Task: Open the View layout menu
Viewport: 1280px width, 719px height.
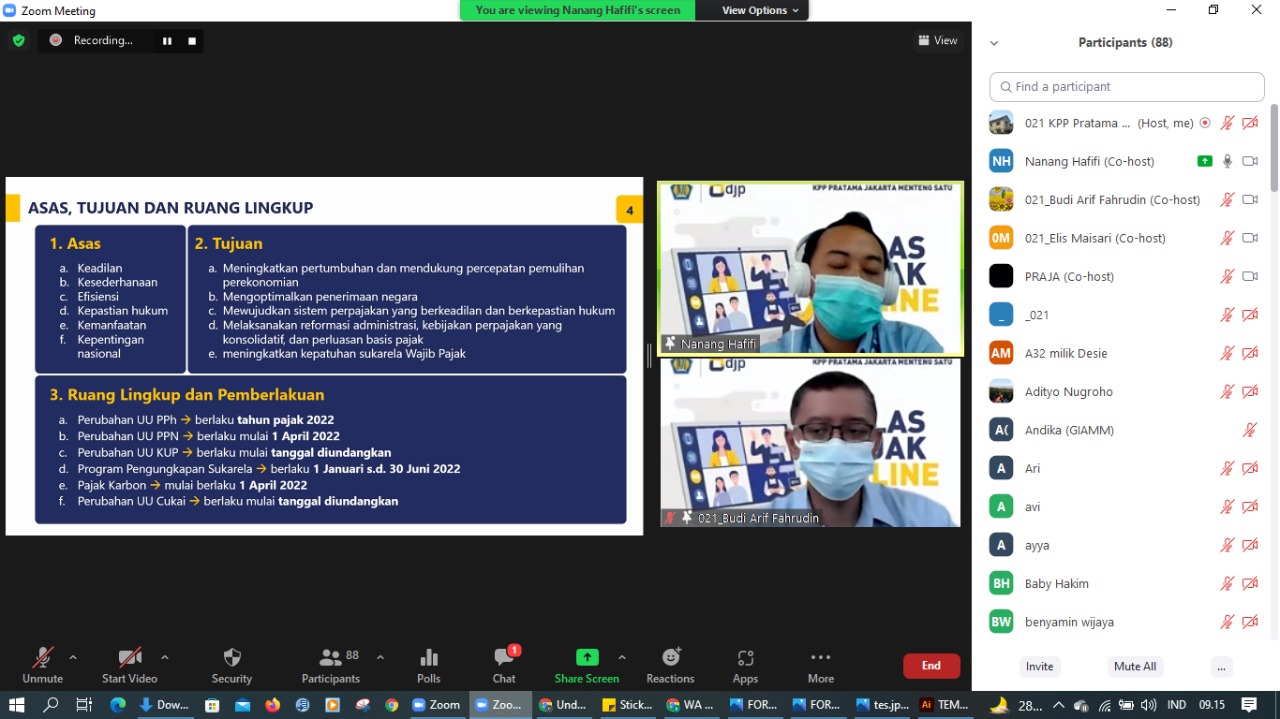Action: pos(938,40)
